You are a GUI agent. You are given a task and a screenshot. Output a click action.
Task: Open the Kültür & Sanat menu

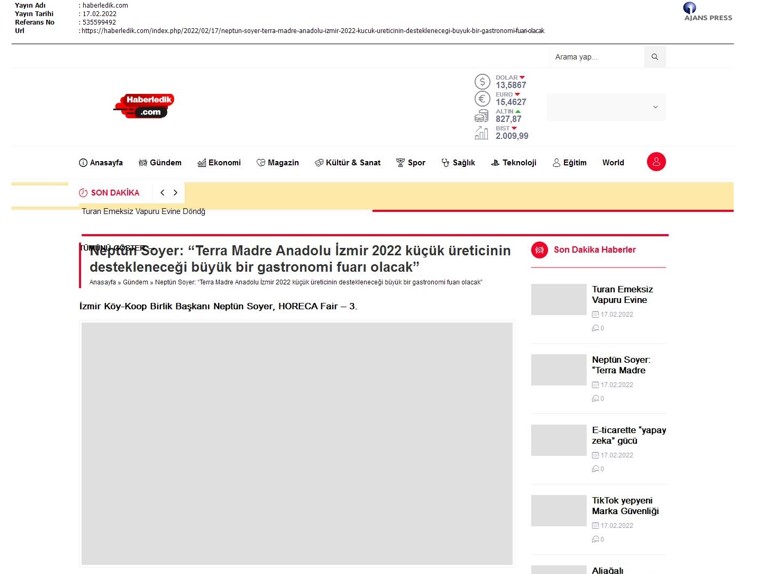[348, 163]
